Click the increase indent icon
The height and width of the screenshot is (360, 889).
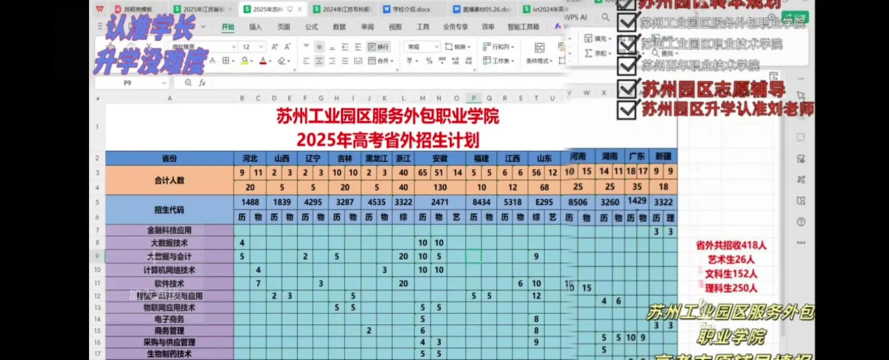[358, 47]
